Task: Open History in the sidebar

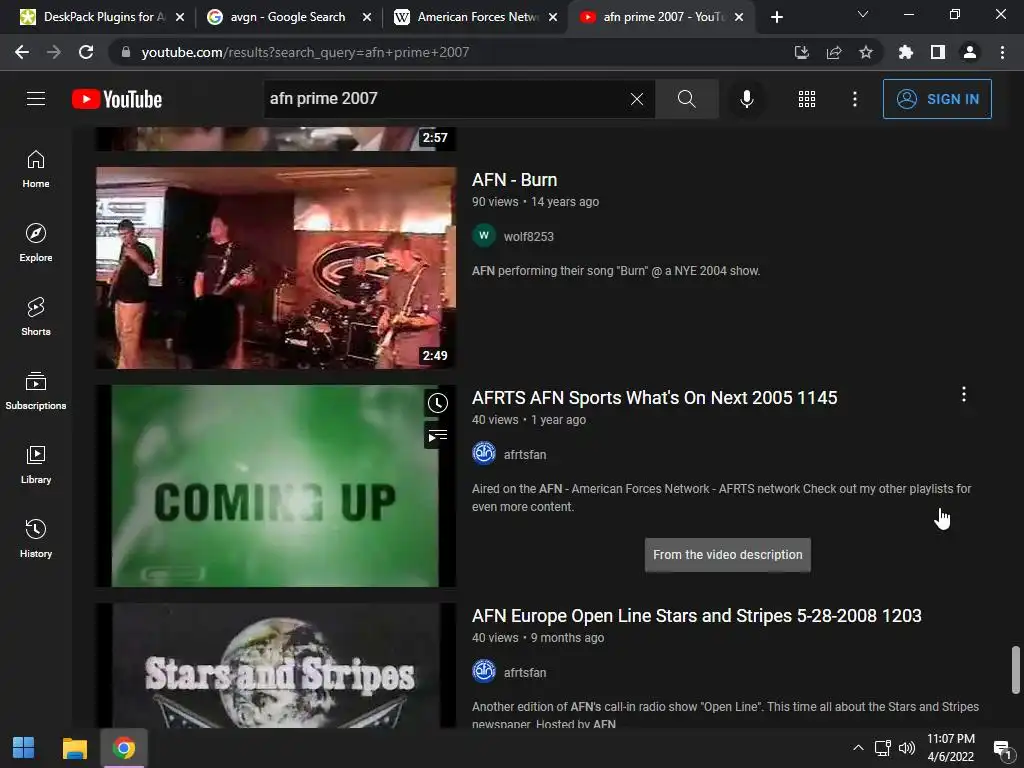Action: coord(36,537)
